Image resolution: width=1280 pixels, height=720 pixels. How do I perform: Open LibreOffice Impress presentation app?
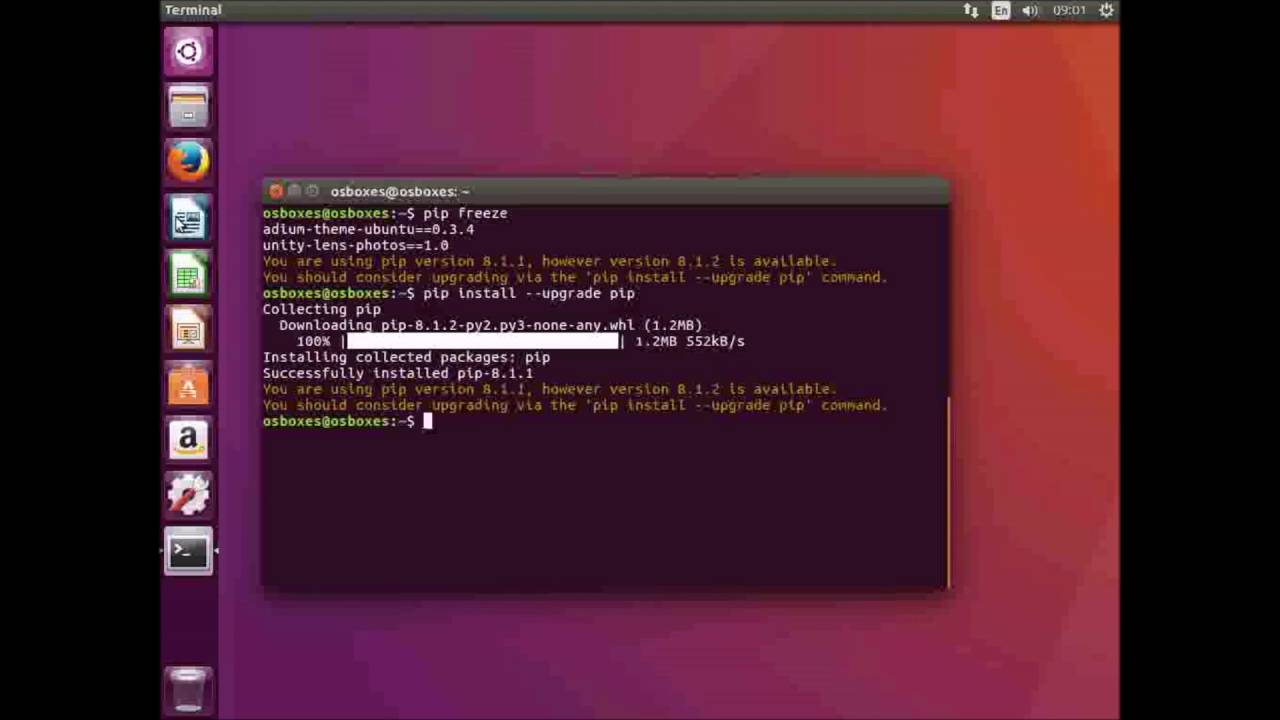point(188,329)
